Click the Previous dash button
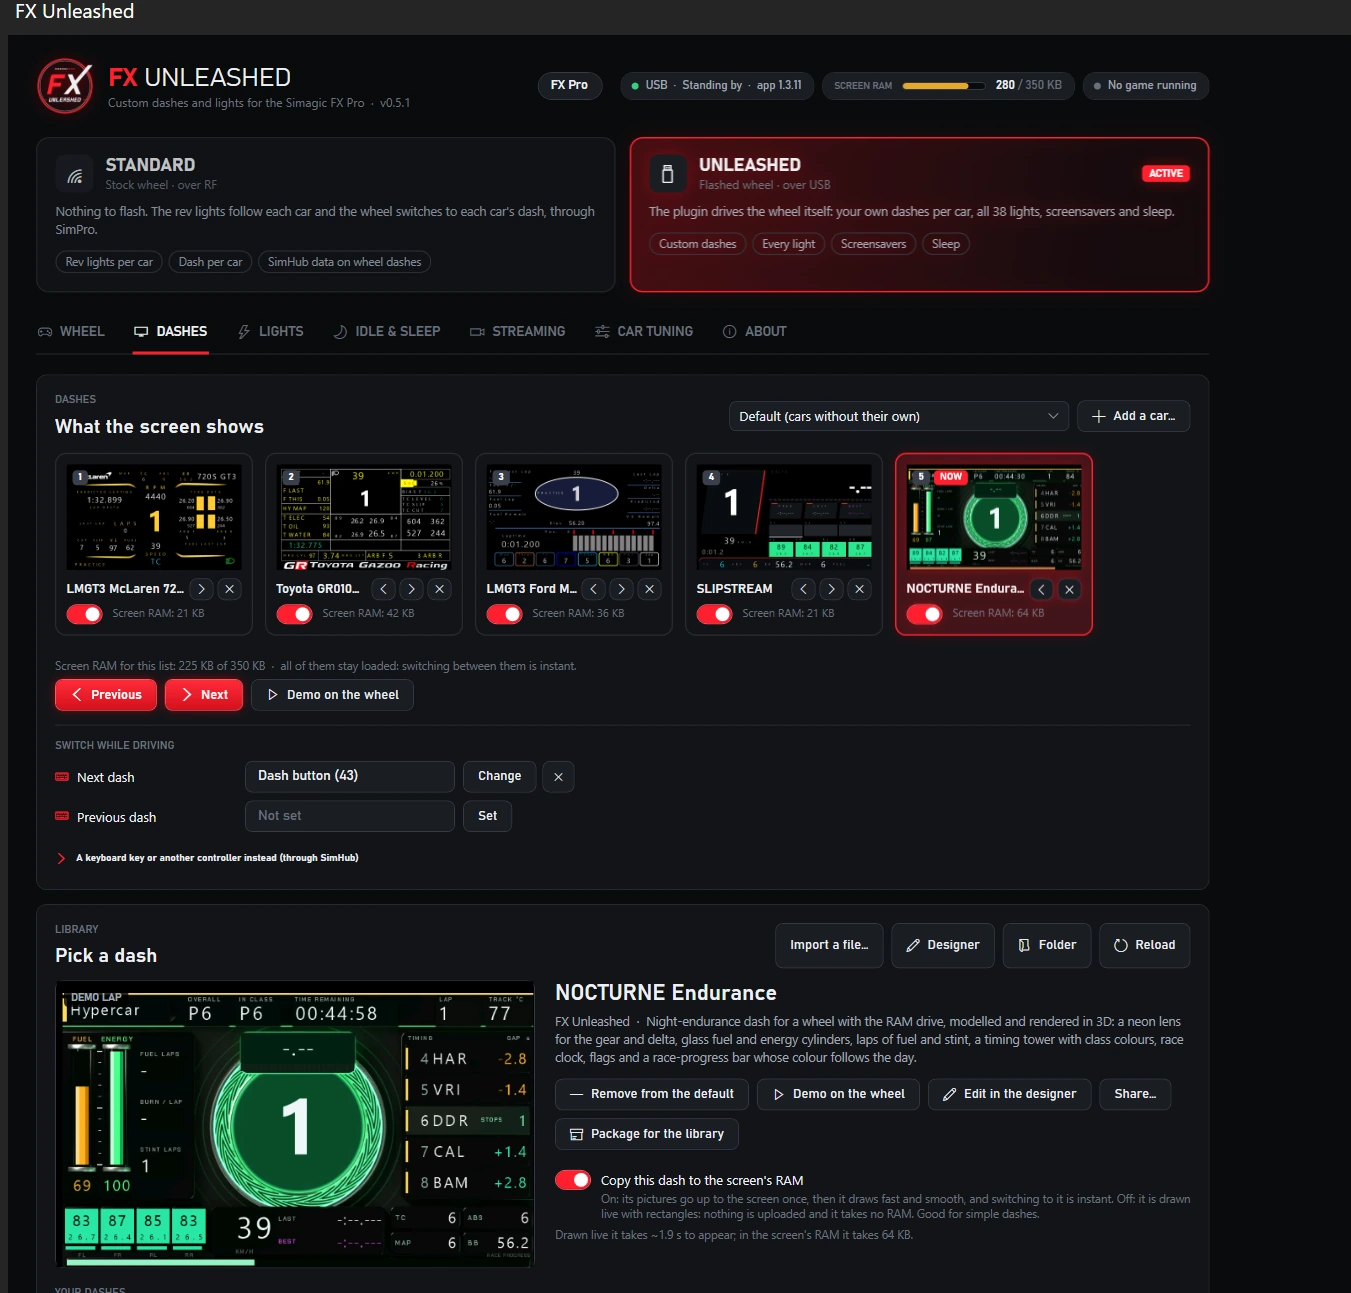The height and width of the screenshot is (1293, 1351). 106,695
